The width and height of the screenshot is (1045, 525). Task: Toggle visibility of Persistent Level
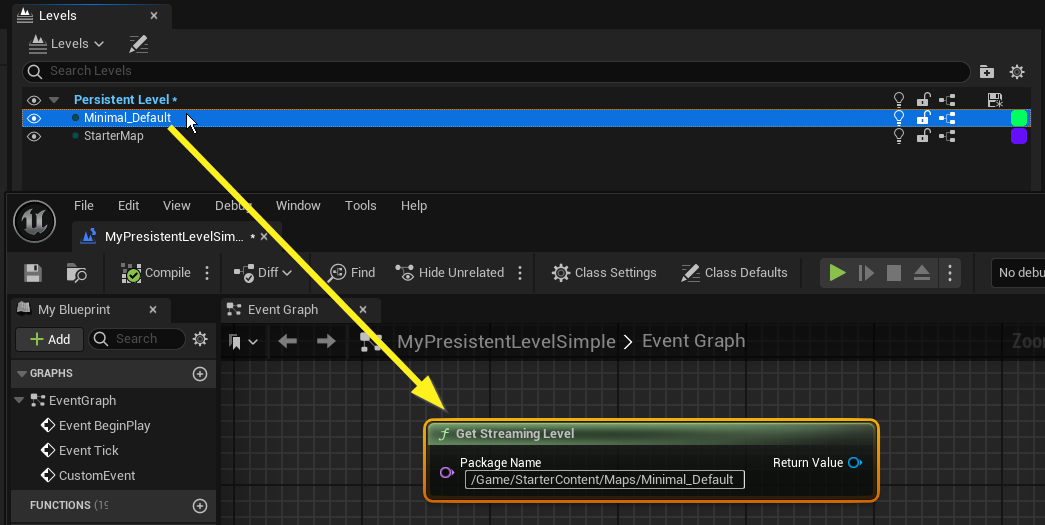coord(34,100)
